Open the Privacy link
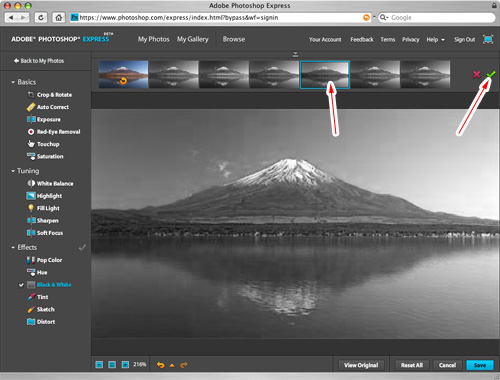 coord(410,40)
